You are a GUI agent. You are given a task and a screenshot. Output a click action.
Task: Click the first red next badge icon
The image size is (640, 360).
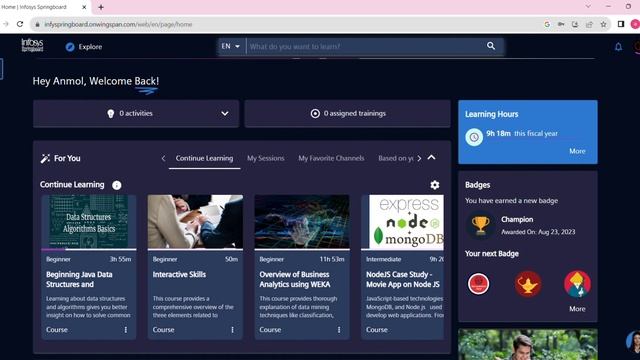[x=478, y=284]
